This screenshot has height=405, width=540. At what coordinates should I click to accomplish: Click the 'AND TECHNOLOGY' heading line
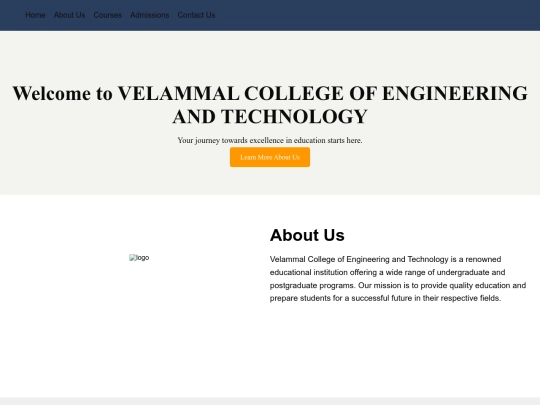tap(270, 116)
